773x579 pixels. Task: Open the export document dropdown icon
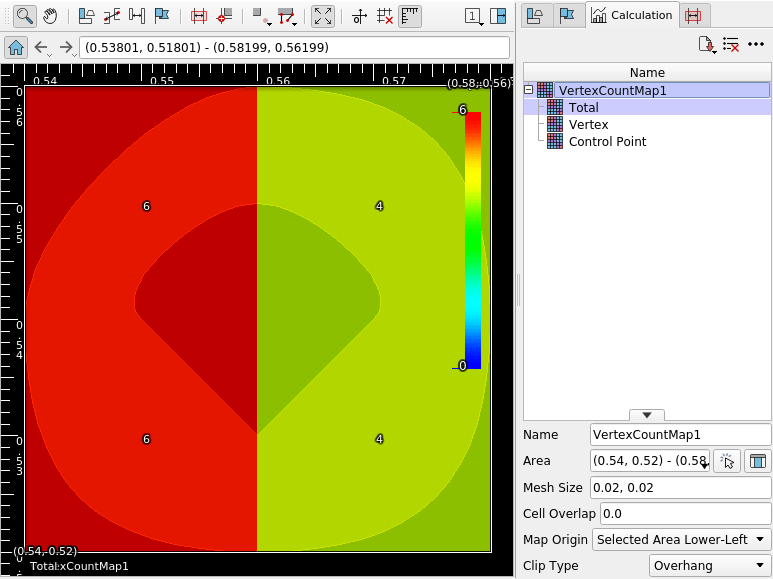tap(707, 45)
